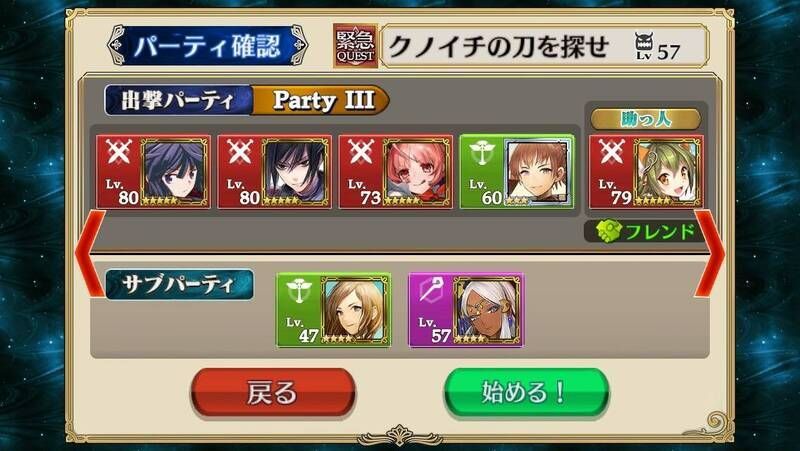Click the crossed swords icon on helper card

(612, 152)
